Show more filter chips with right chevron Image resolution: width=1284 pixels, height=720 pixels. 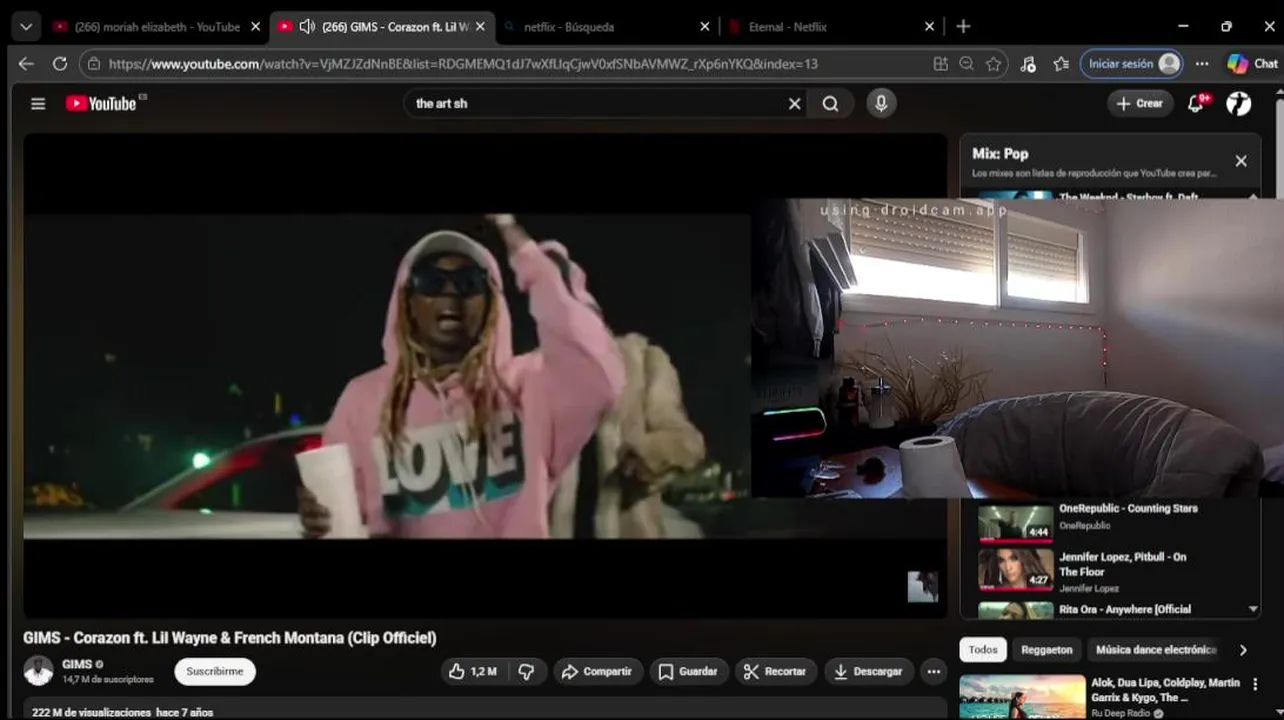(1243, 650)
